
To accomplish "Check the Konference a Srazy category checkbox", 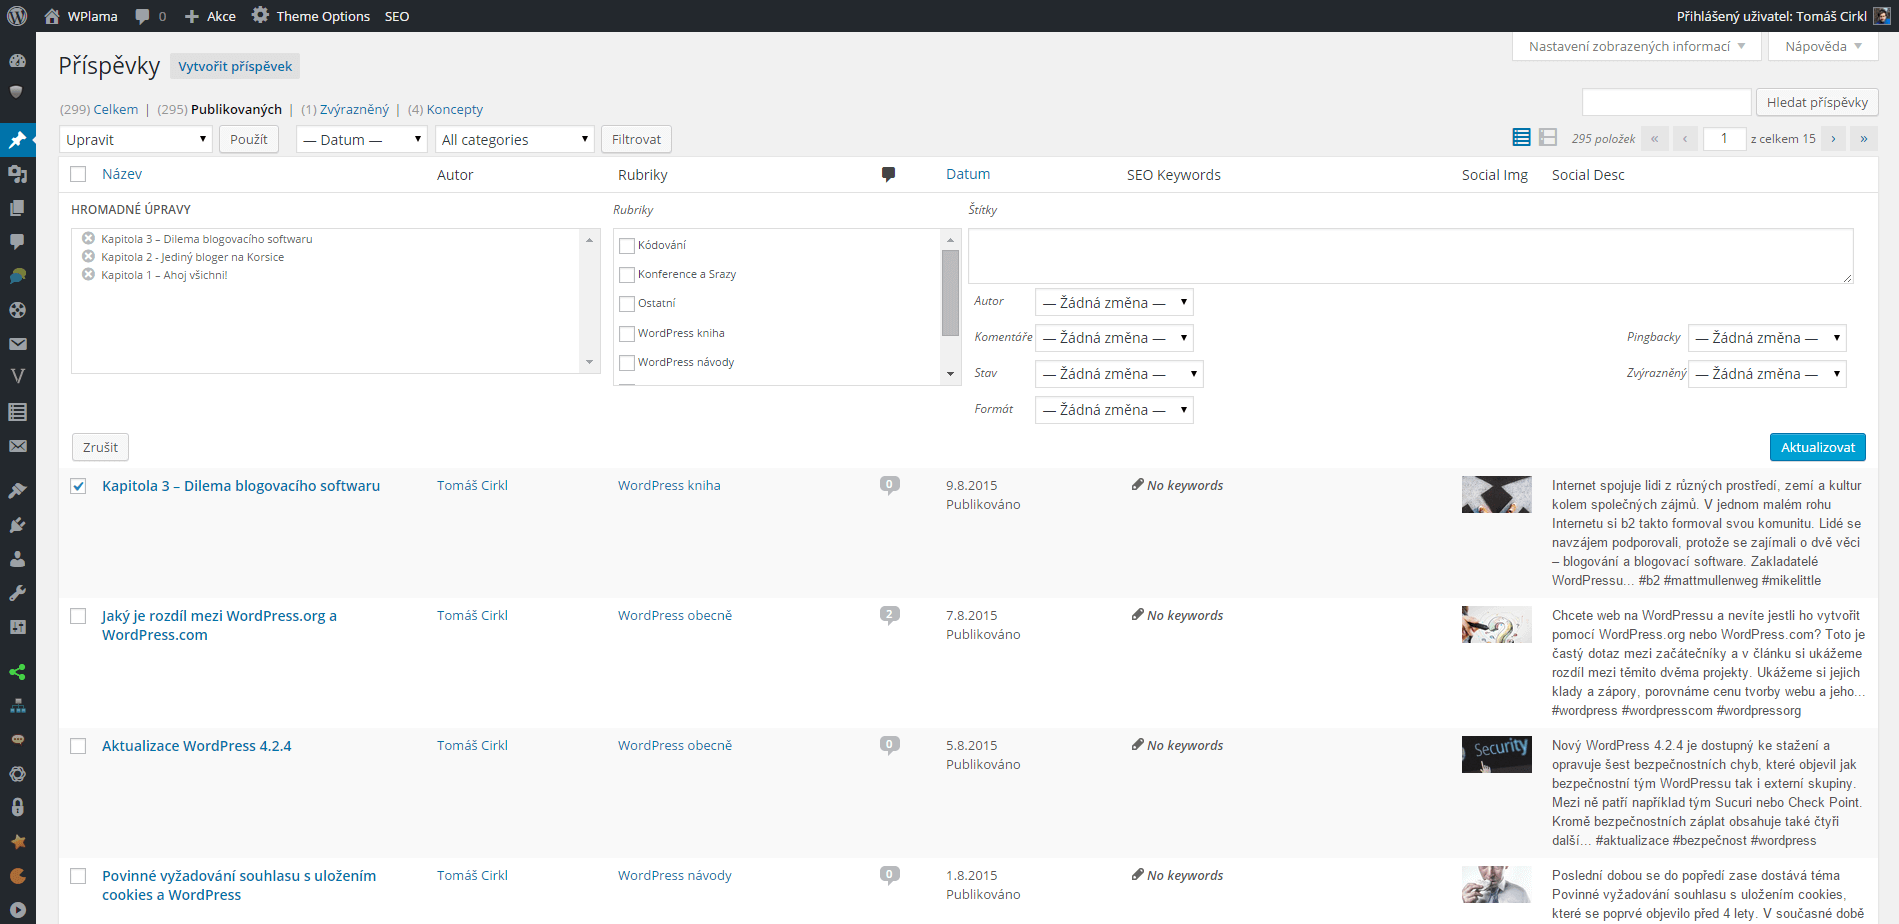I will [627, 275].
